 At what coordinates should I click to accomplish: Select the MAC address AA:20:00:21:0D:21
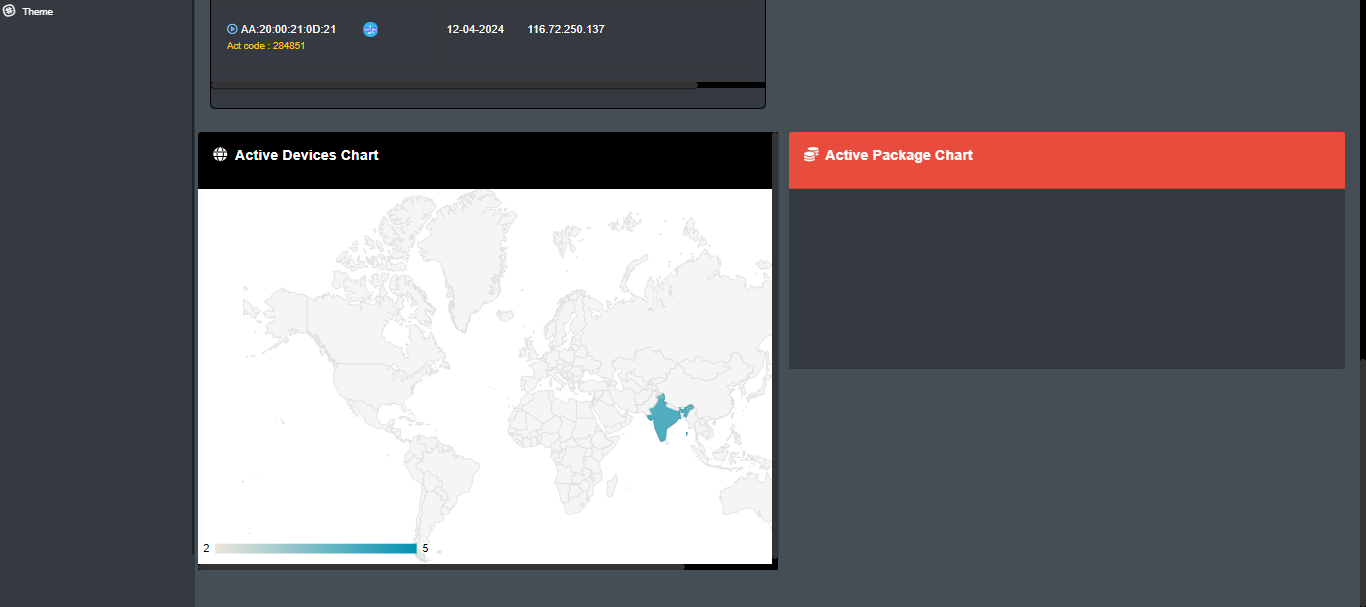point(288,29)
